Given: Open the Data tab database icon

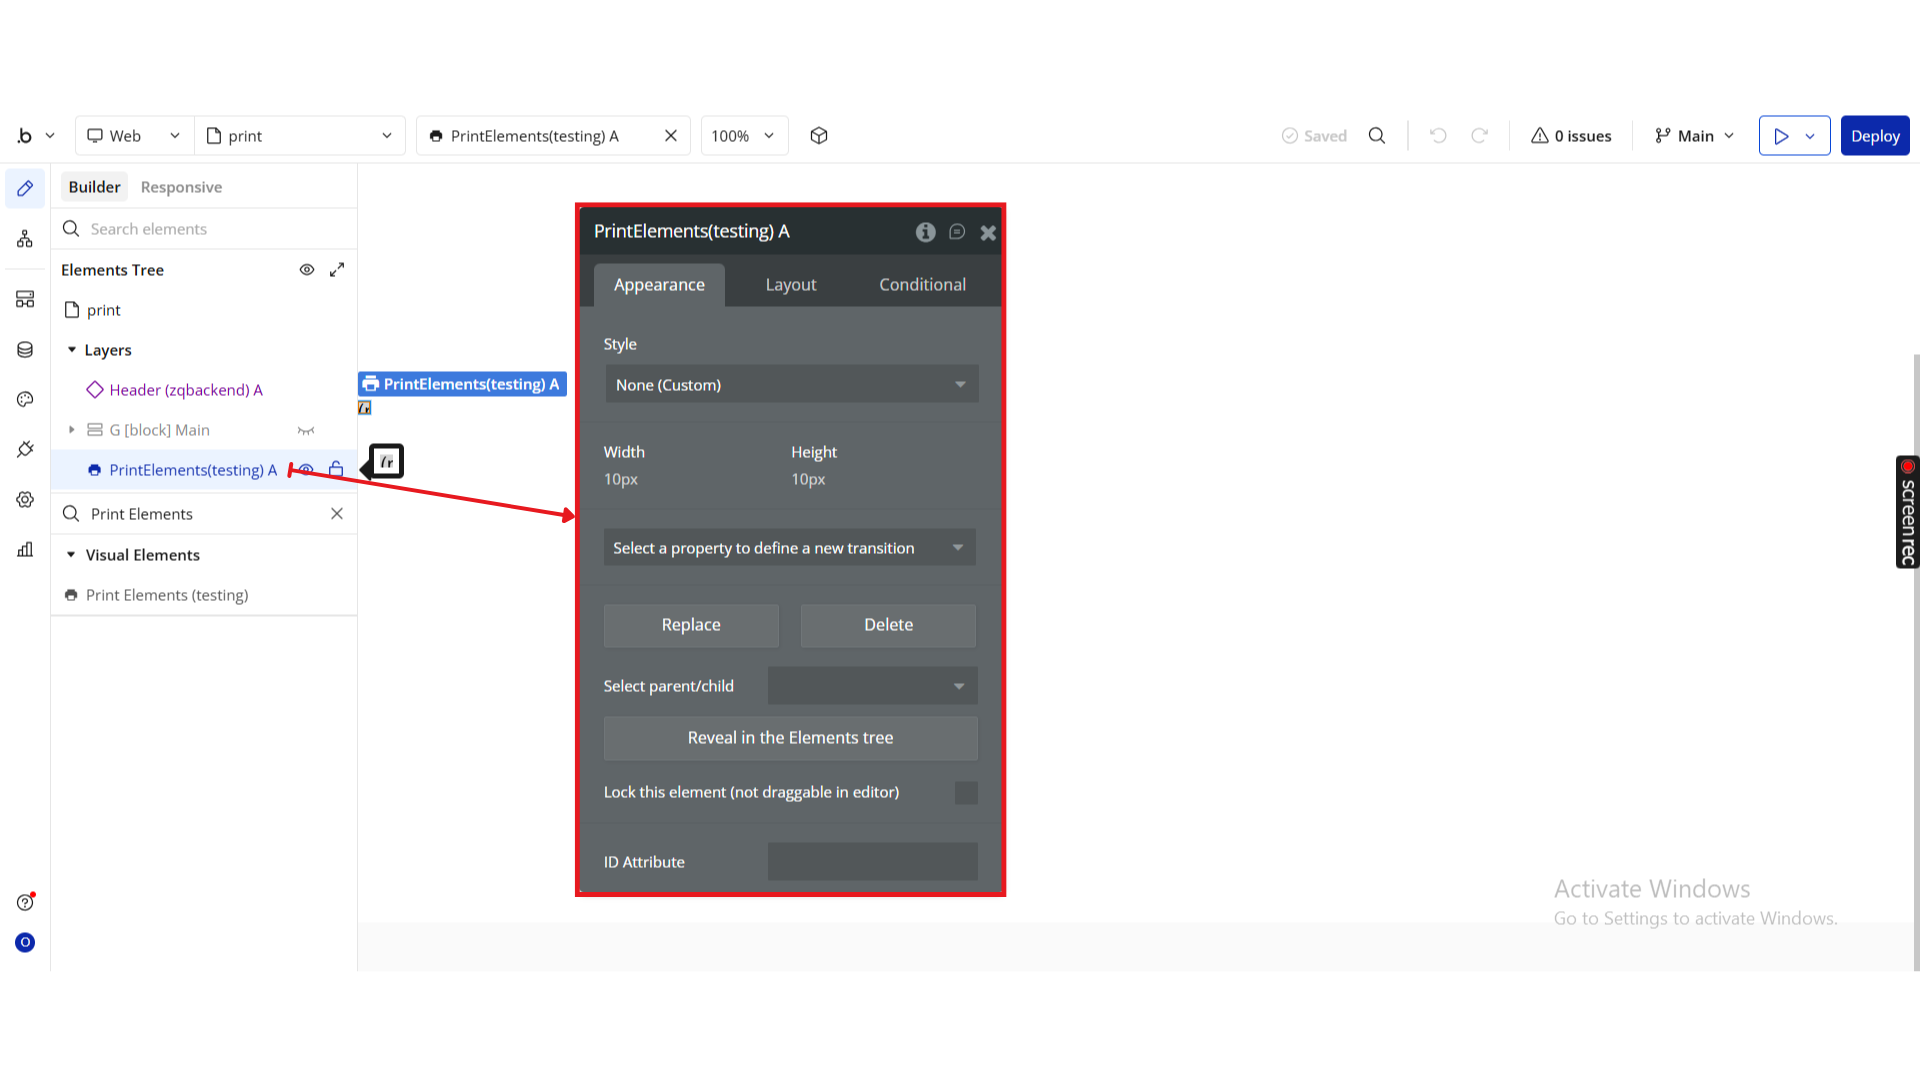Looking at the screenshot, I should pyautogui.click(x=25, y=349).
